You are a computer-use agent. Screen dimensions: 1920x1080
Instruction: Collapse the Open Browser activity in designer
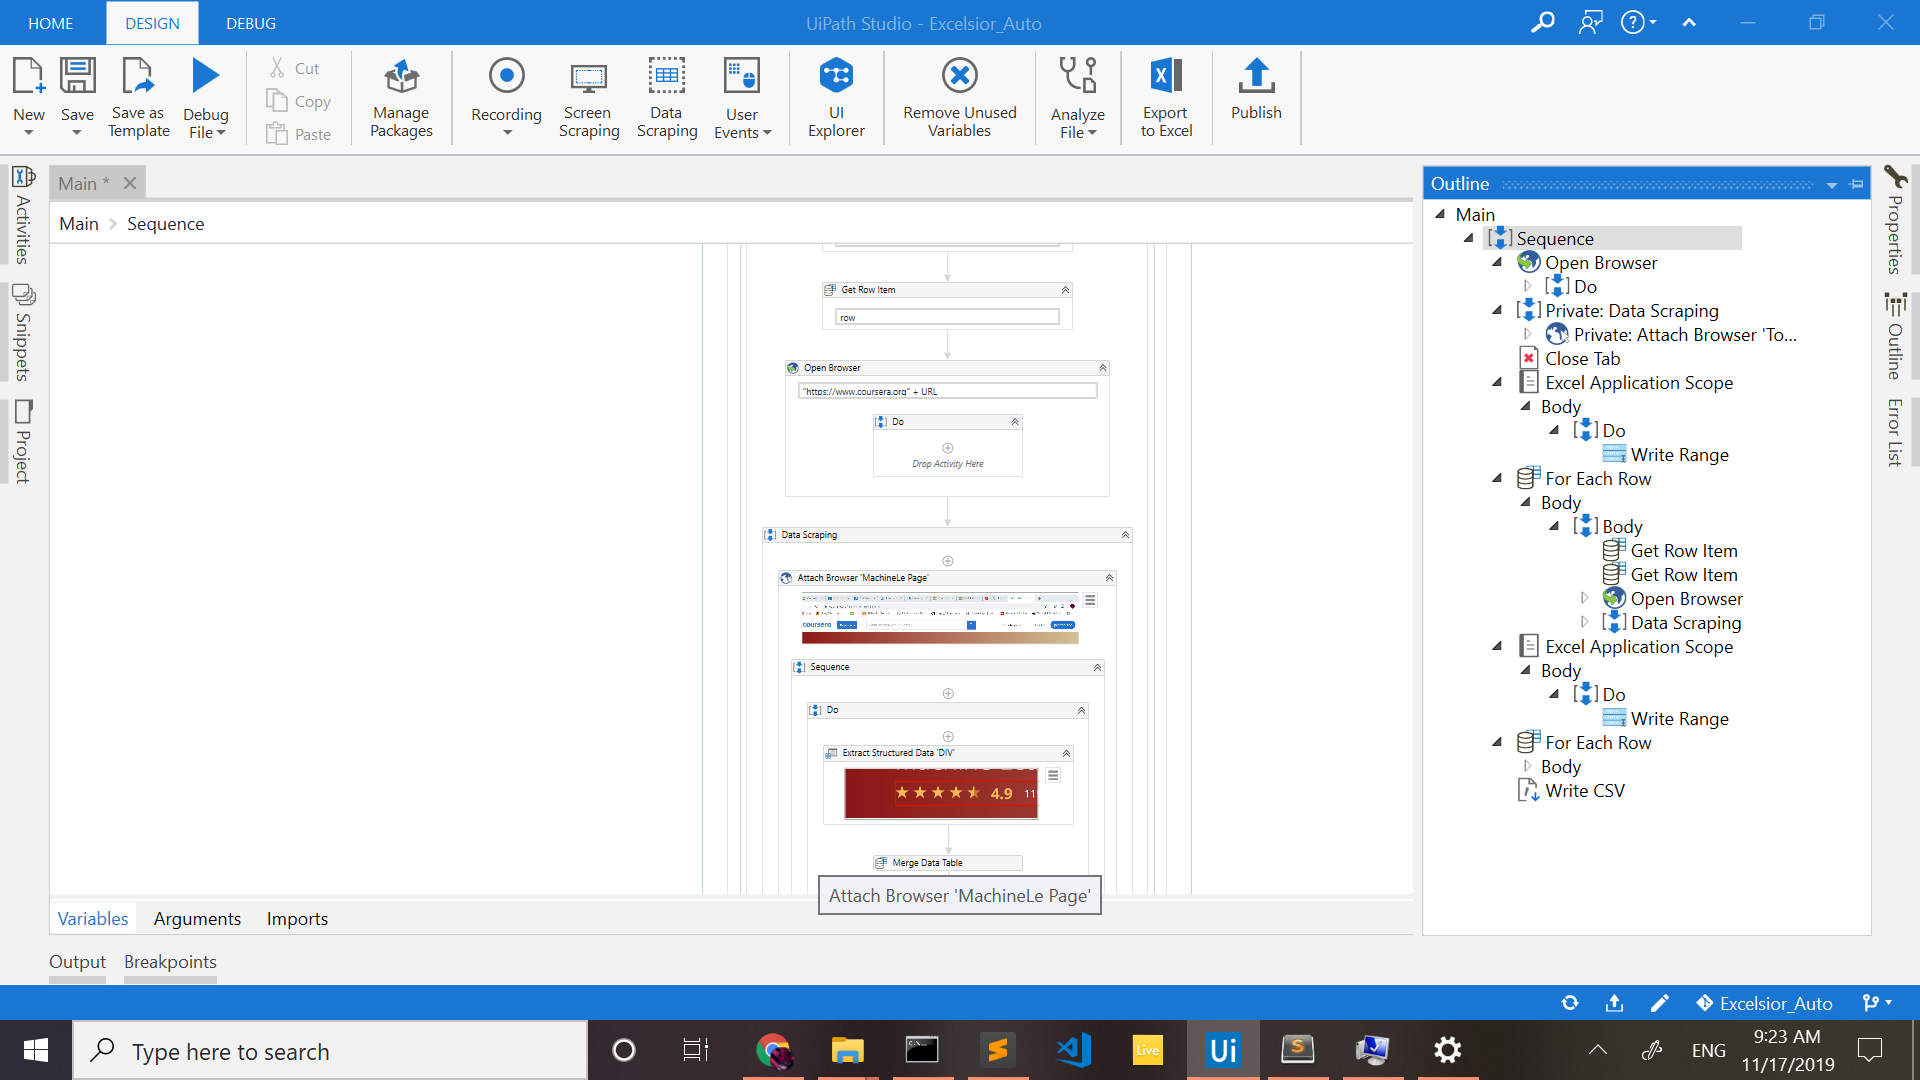1103,368
